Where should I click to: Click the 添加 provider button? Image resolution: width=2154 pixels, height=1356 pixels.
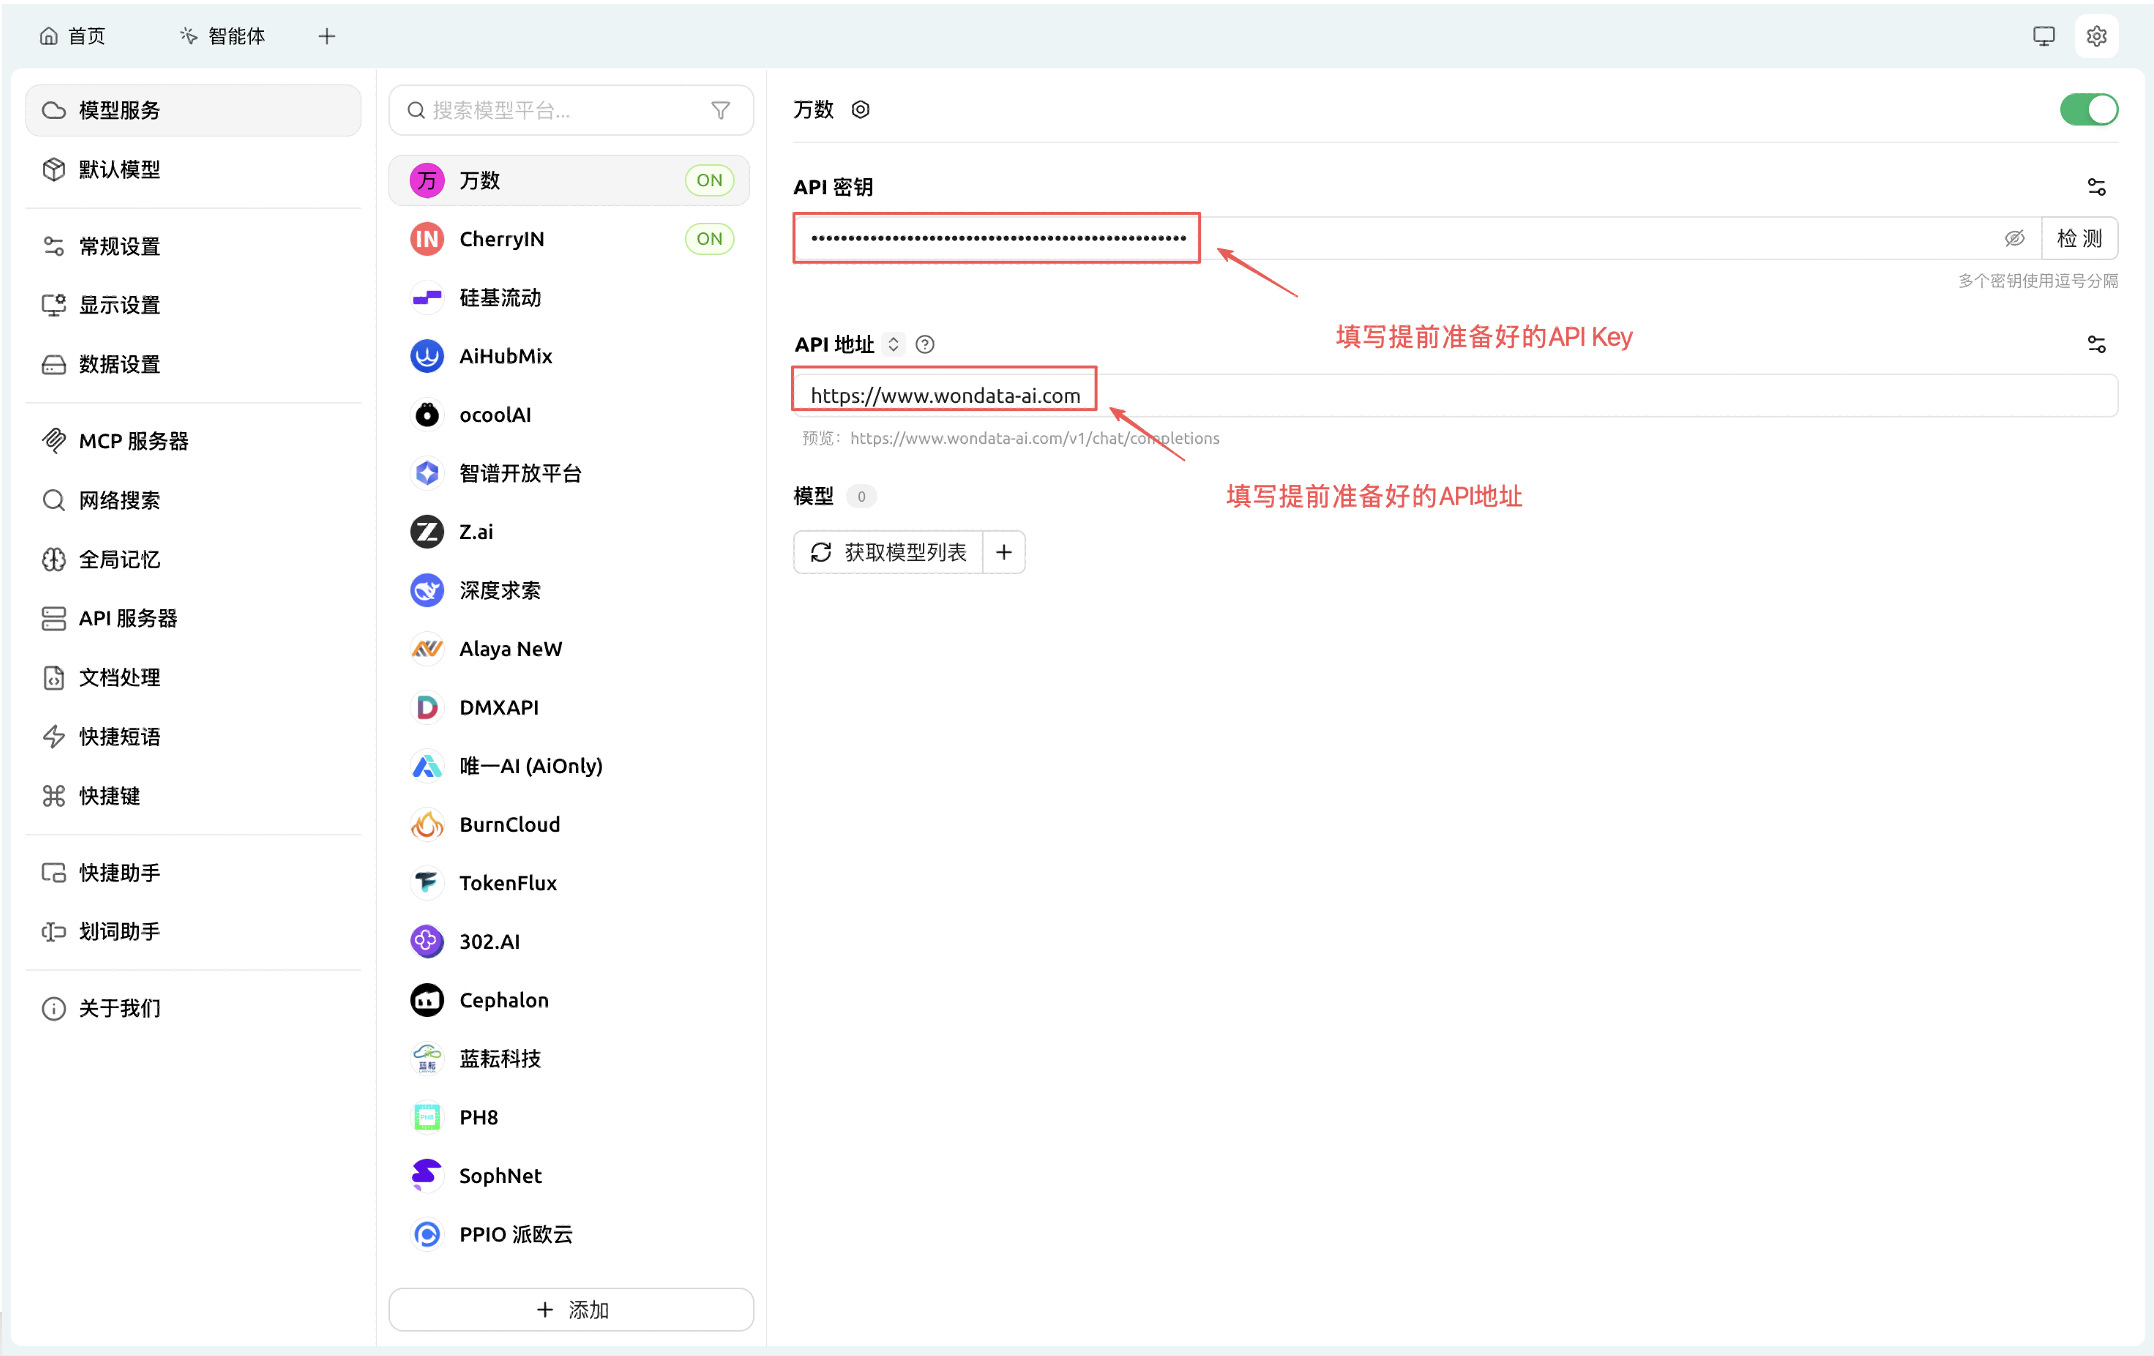(571, 1309)
